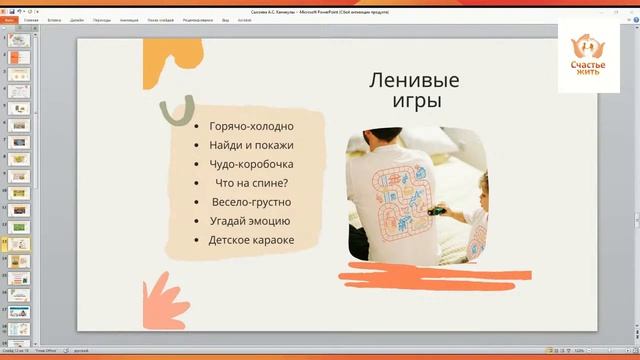Viewport: 640px width, 360px height.
Task: Select slide 2 thumbnail
Action: [19, 58]
